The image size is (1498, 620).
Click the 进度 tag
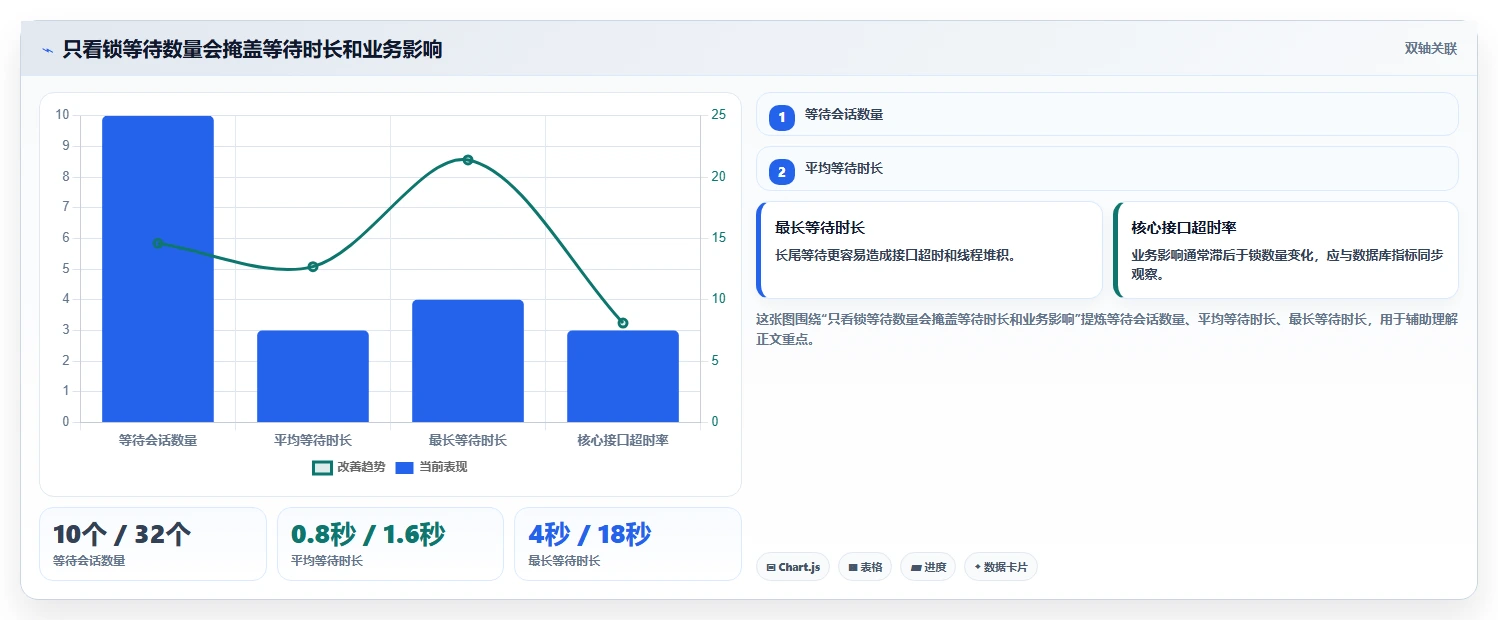tap(928, 567)
